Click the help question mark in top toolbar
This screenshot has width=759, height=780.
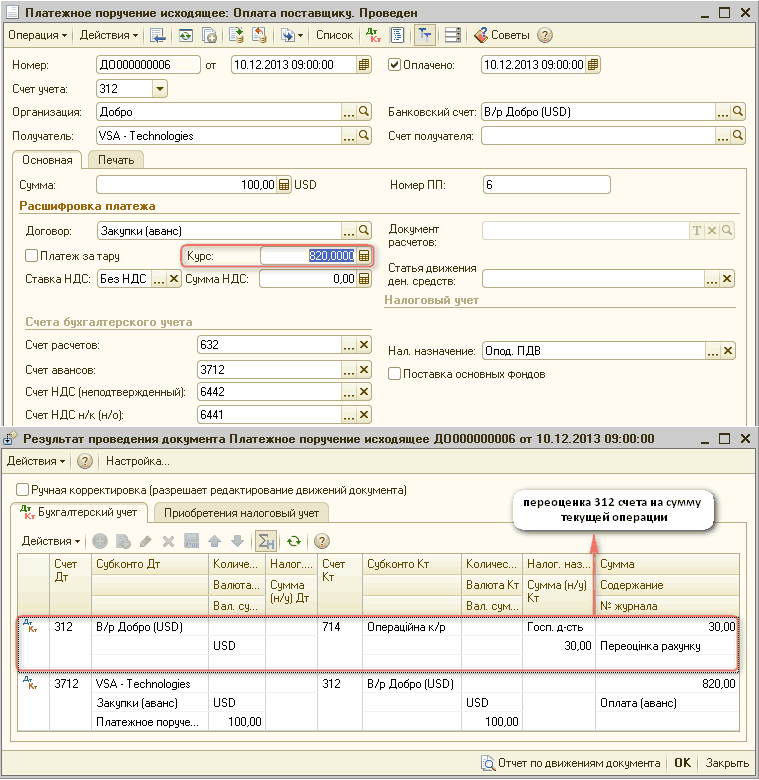tap(545, 35)
